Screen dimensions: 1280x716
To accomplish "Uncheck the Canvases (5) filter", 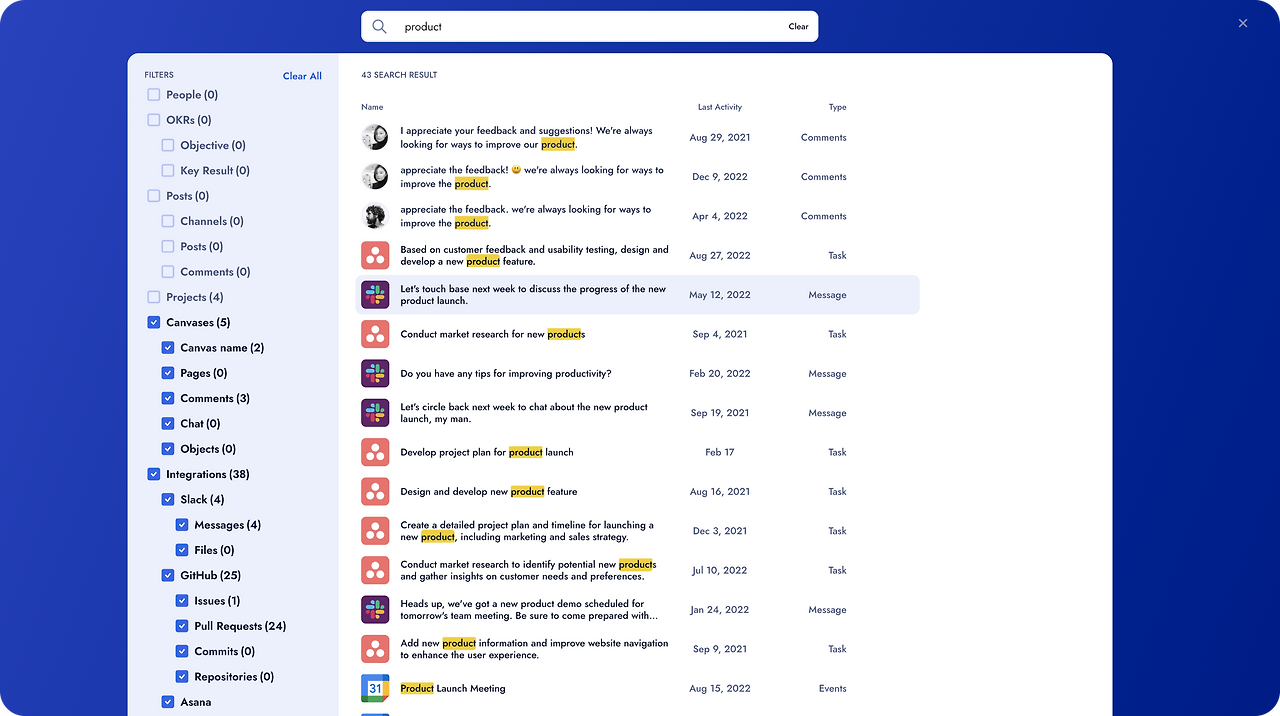I will [x=154, y=322].
